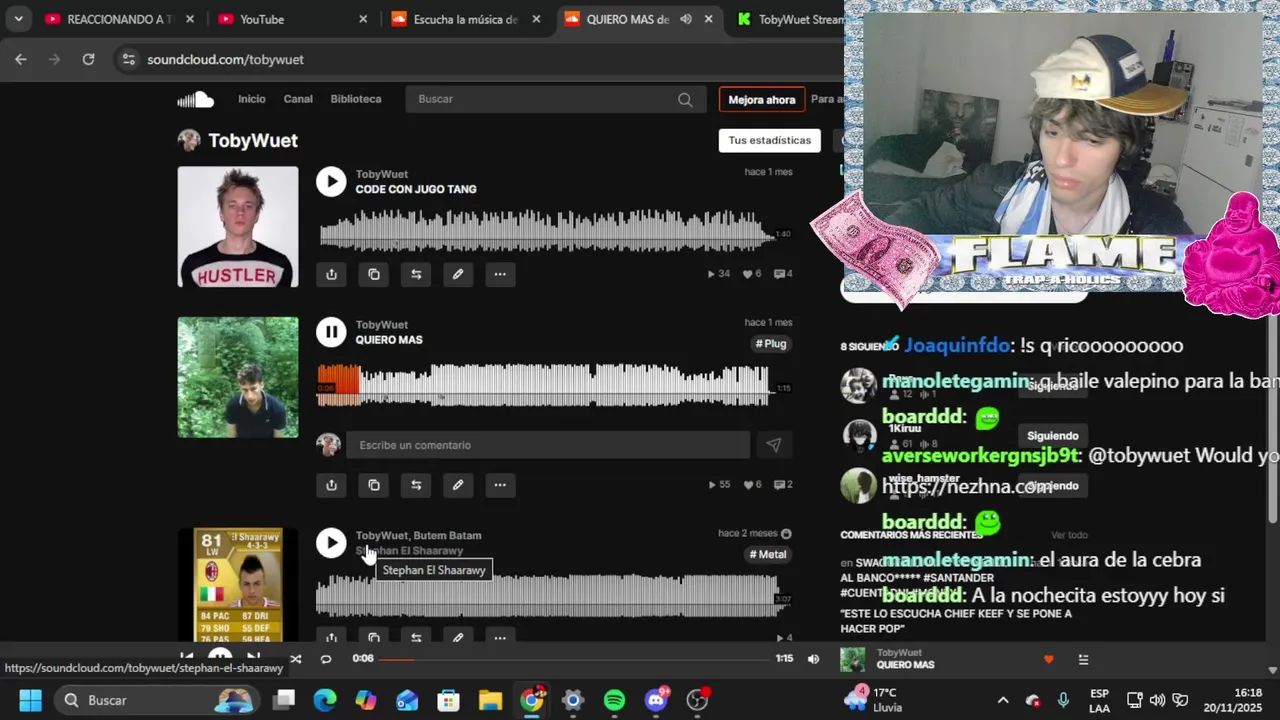Like current track with heart icon
1280x720 pixels.
click(1048, 660)
